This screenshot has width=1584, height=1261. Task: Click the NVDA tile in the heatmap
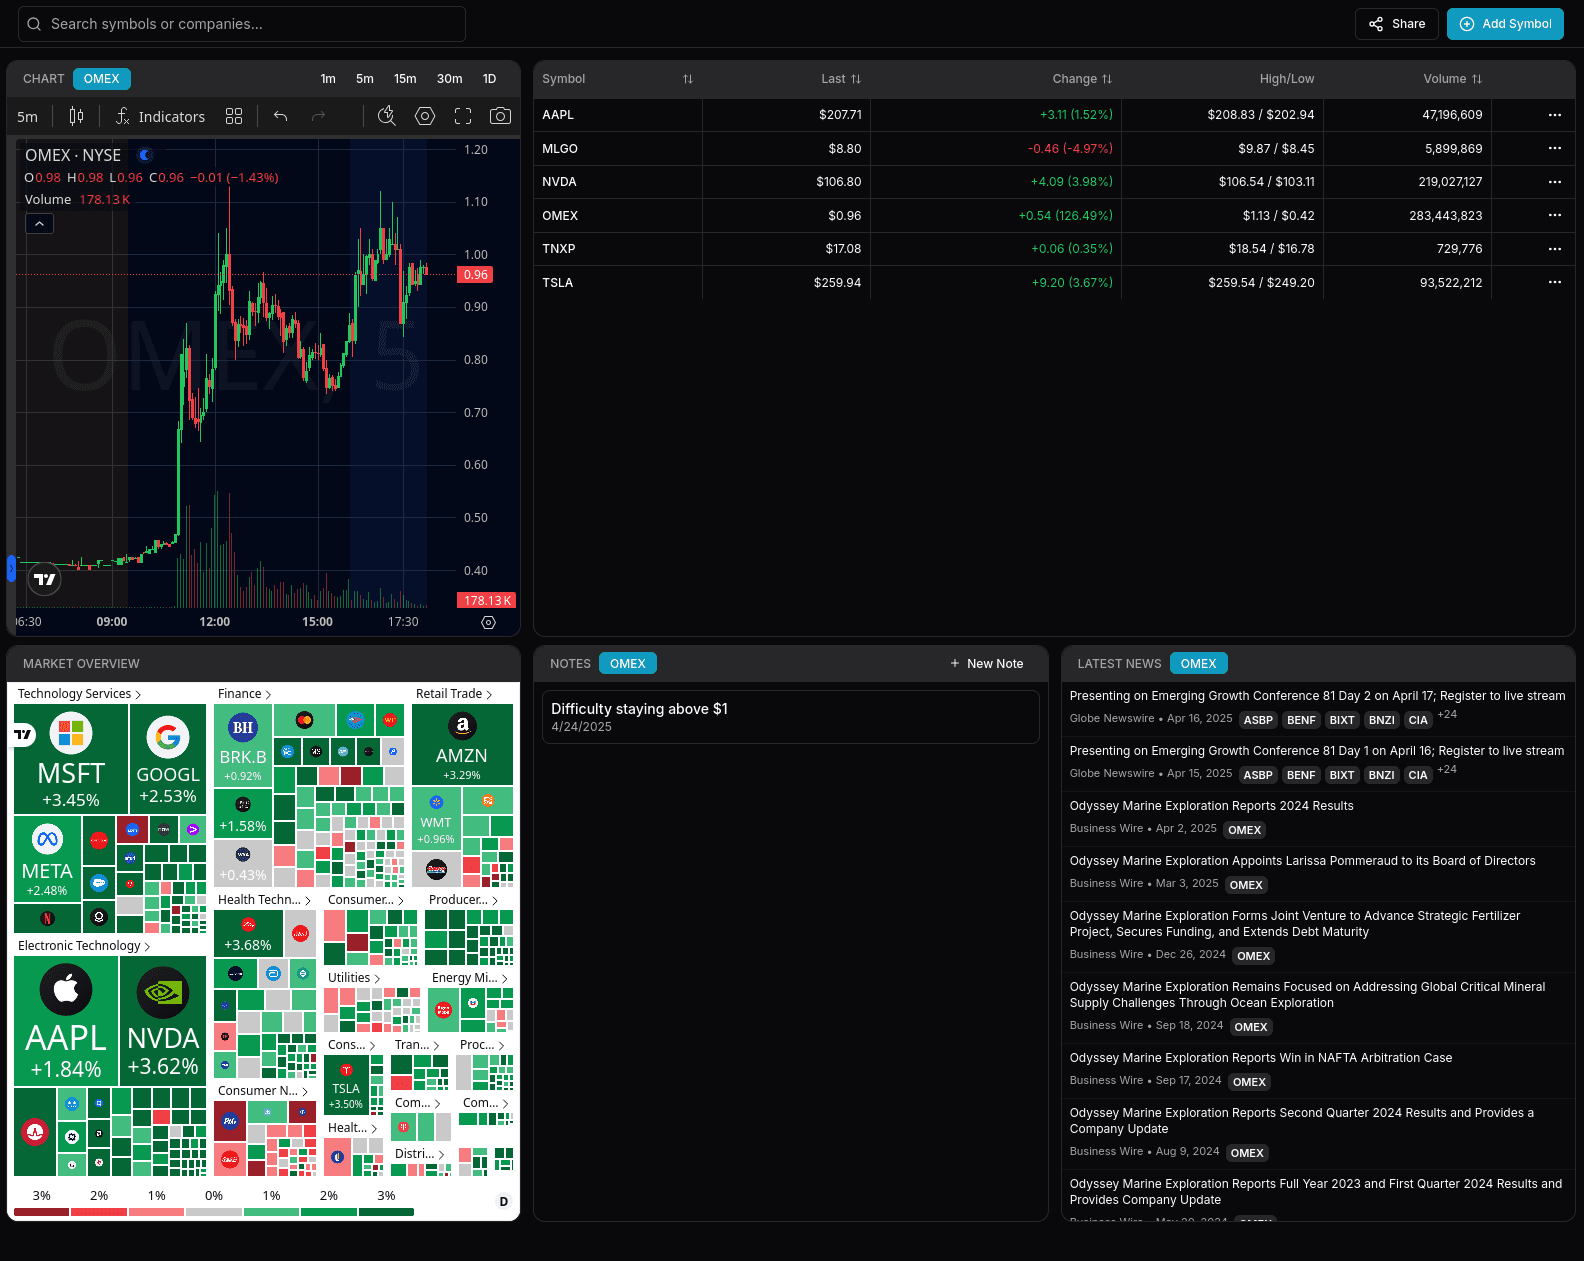pyautogui.click(x=163, y=1021)
